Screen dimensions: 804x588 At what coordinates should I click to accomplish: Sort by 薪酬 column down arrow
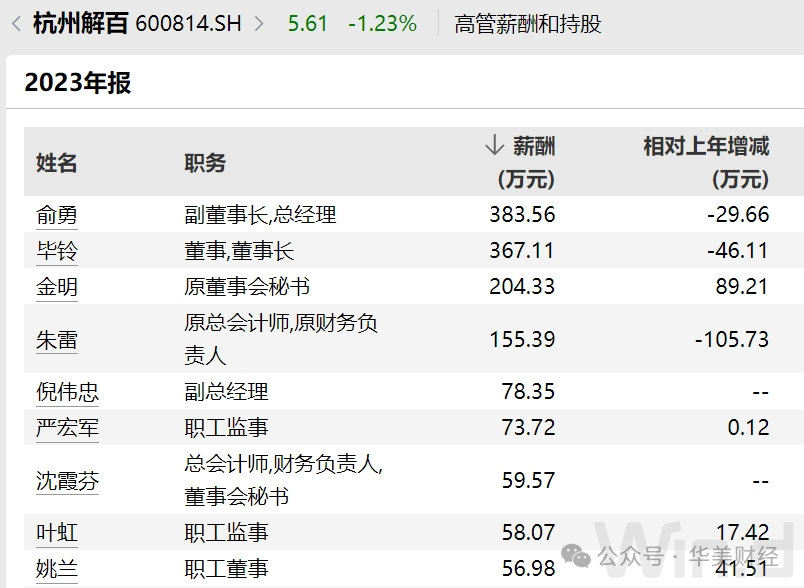pos(494,145)
